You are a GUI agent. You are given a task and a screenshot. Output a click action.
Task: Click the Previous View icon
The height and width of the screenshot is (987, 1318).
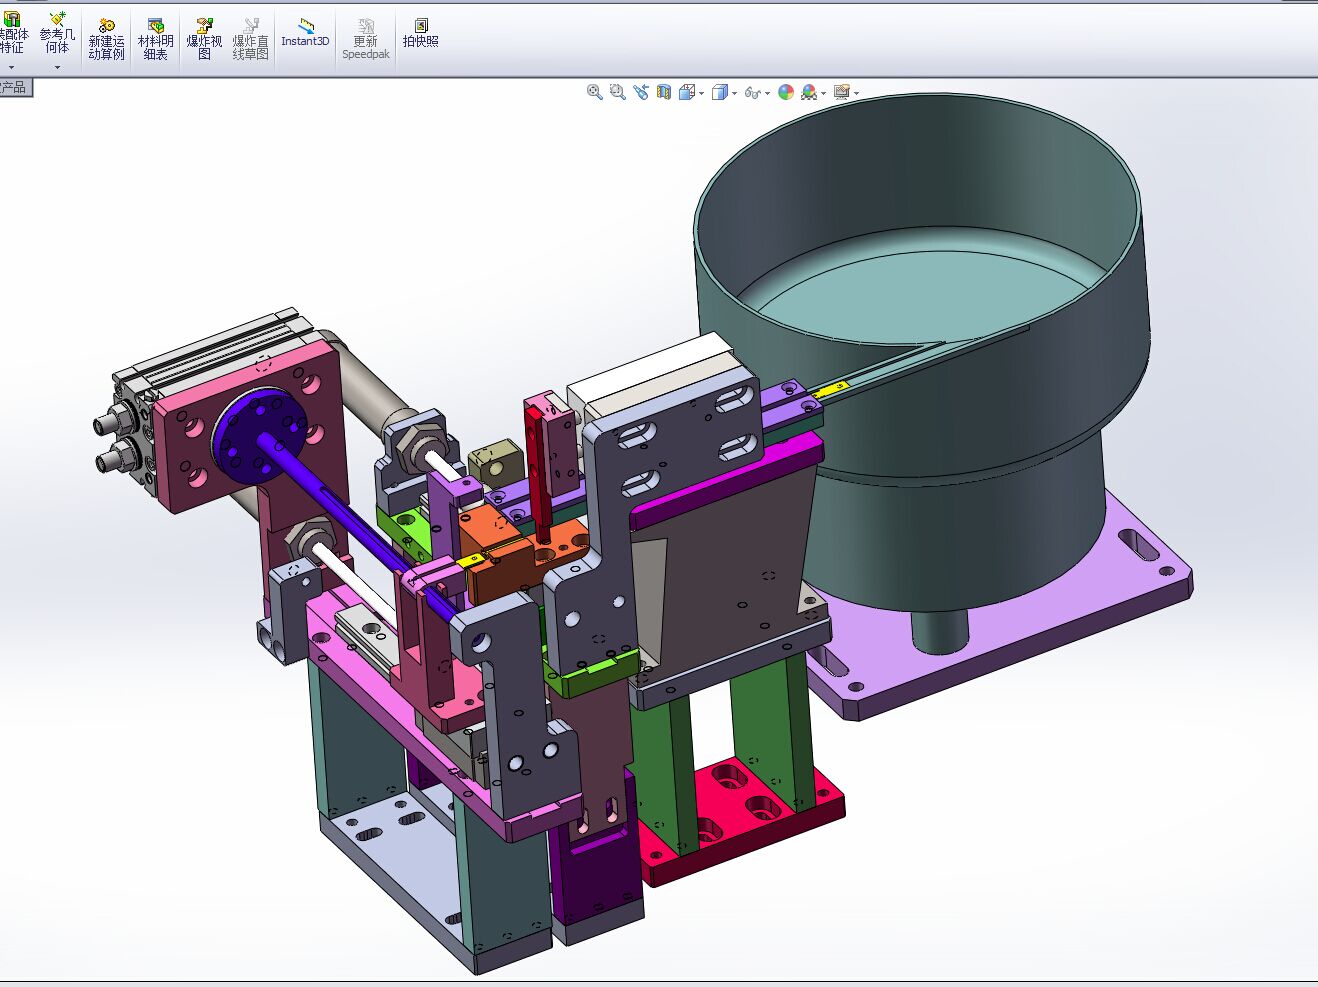pyautogui.click(x=641, y=92)
